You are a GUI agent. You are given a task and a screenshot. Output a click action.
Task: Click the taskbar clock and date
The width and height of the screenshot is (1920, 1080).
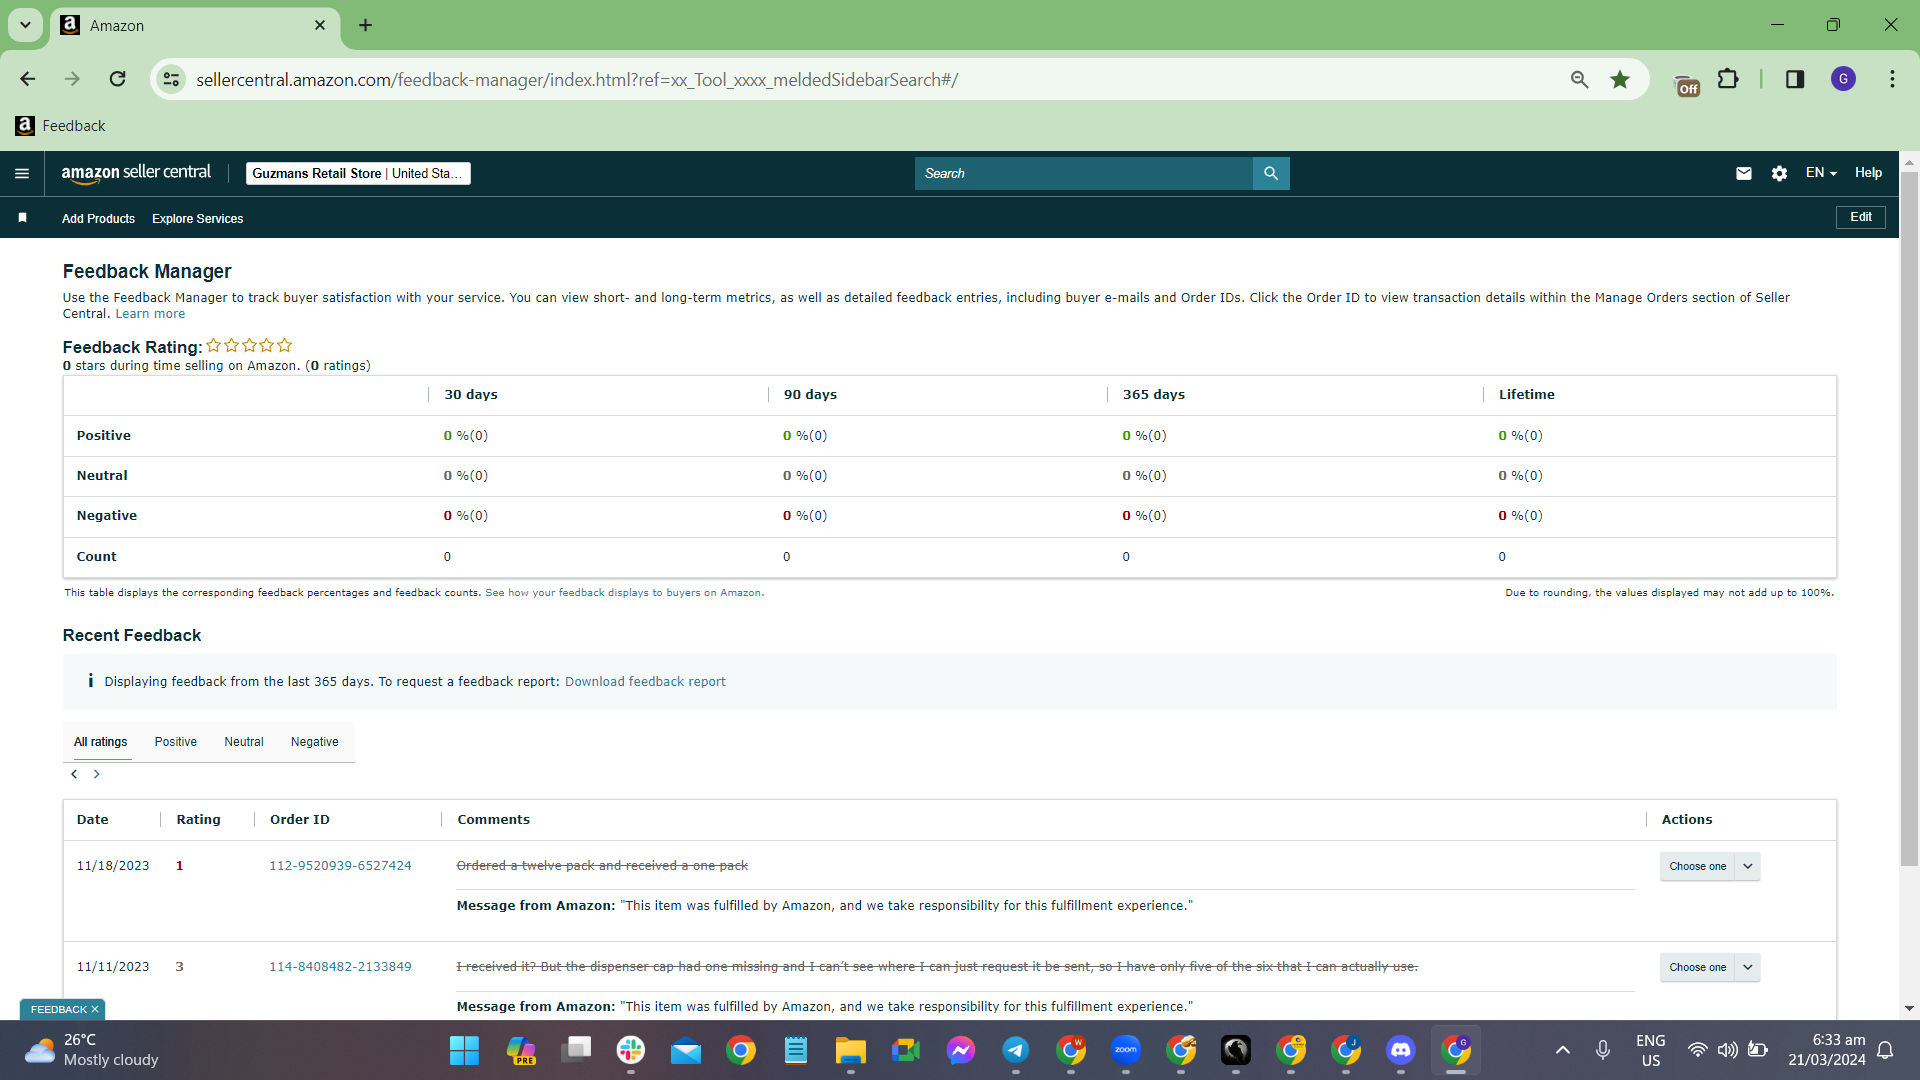pyautogui.click(x=1827, y=1050)
